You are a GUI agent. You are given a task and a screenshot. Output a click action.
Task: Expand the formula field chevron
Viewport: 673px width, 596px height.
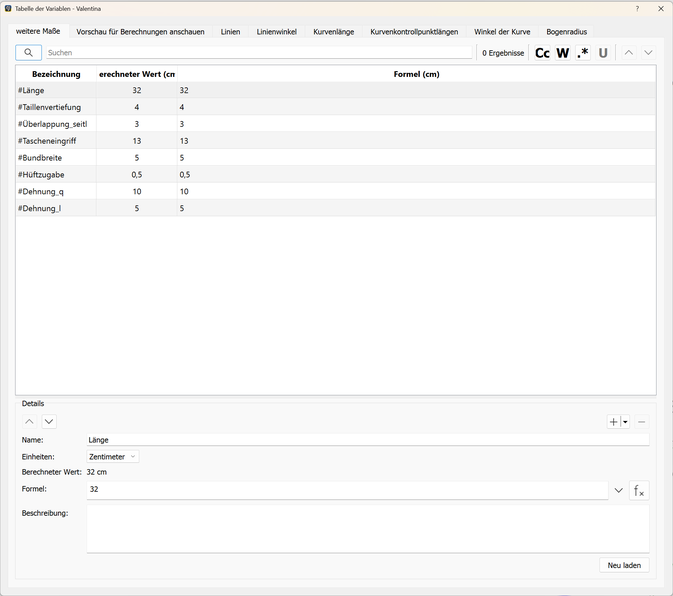pos(618,490)
